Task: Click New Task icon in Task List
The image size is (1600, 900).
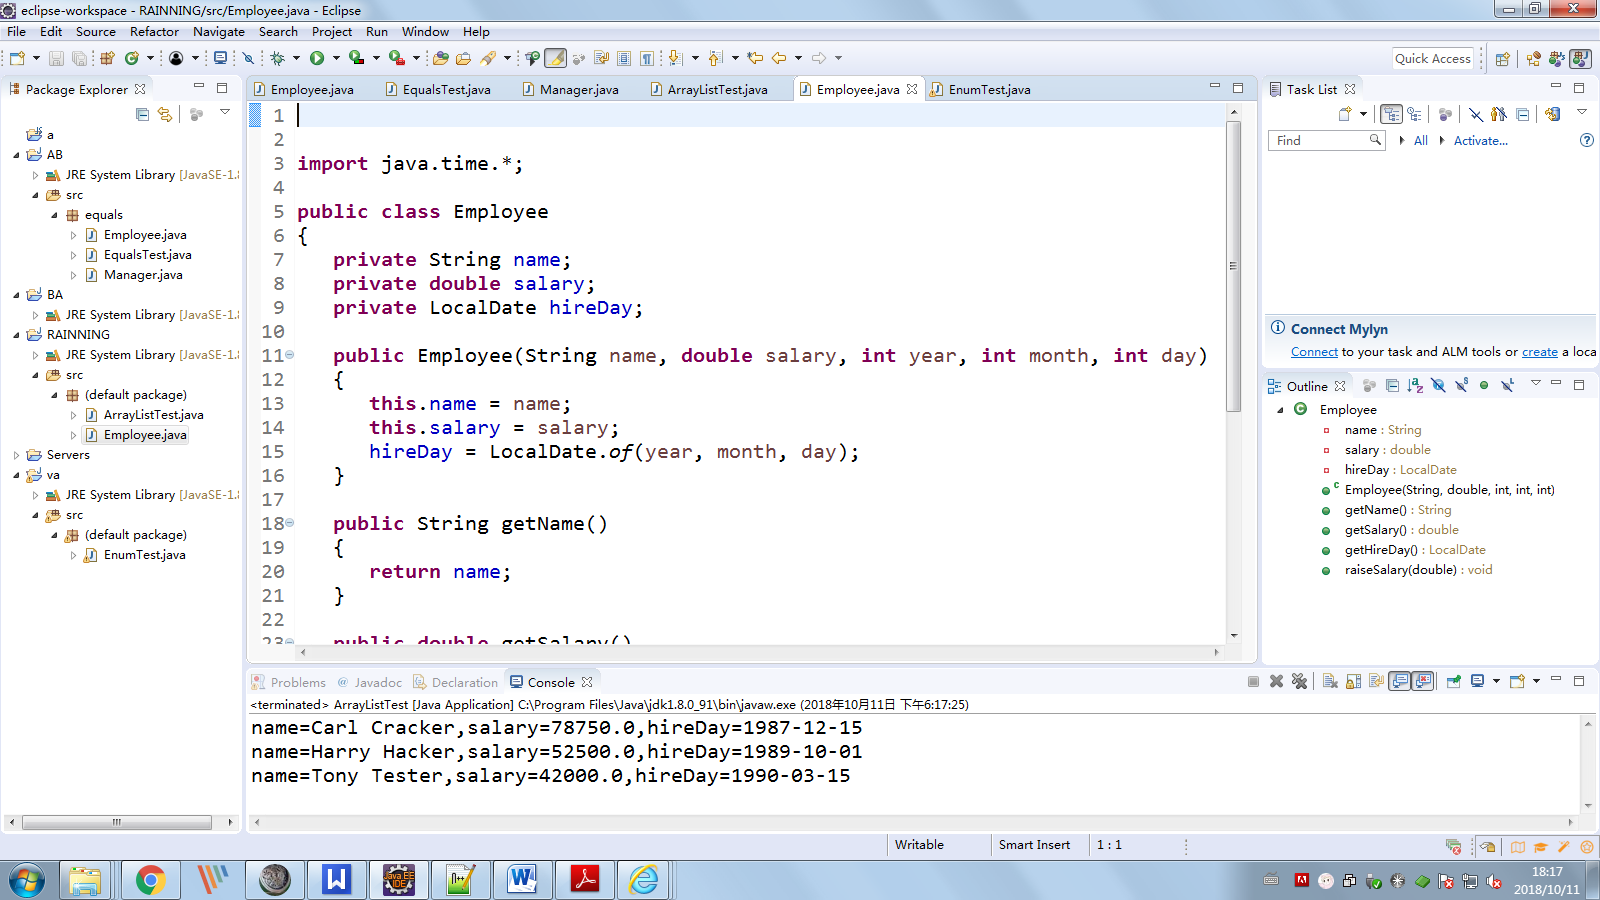Action: tap(1346, 114)
